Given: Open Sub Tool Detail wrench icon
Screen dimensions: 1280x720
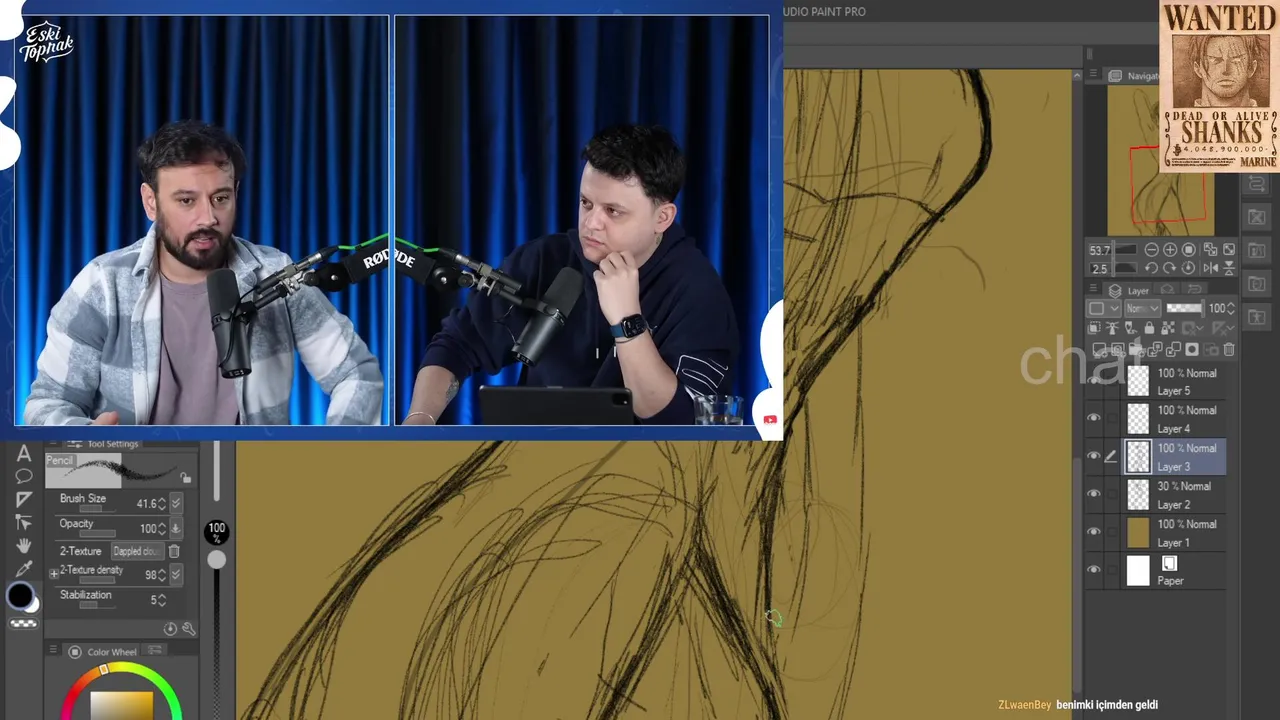Looking at the screenshot, I should pos(189,629).
